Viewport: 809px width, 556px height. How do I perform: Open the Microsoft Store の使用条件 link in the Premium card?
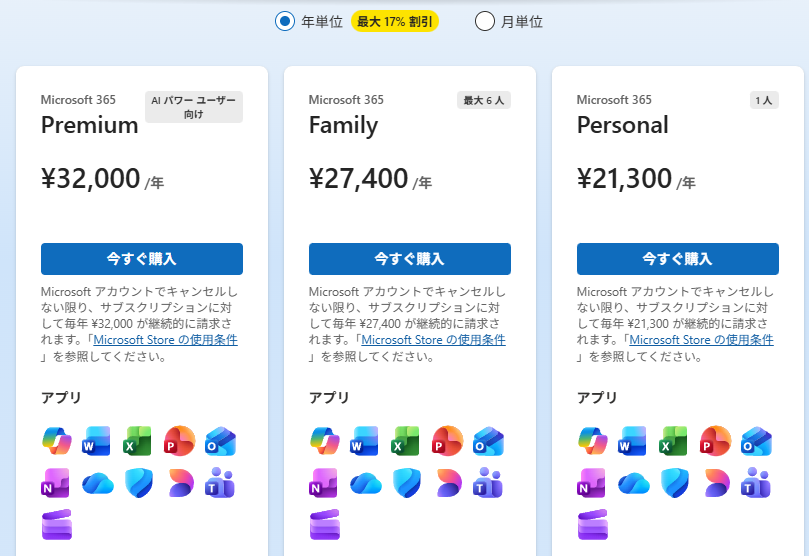tap(169, 340)
